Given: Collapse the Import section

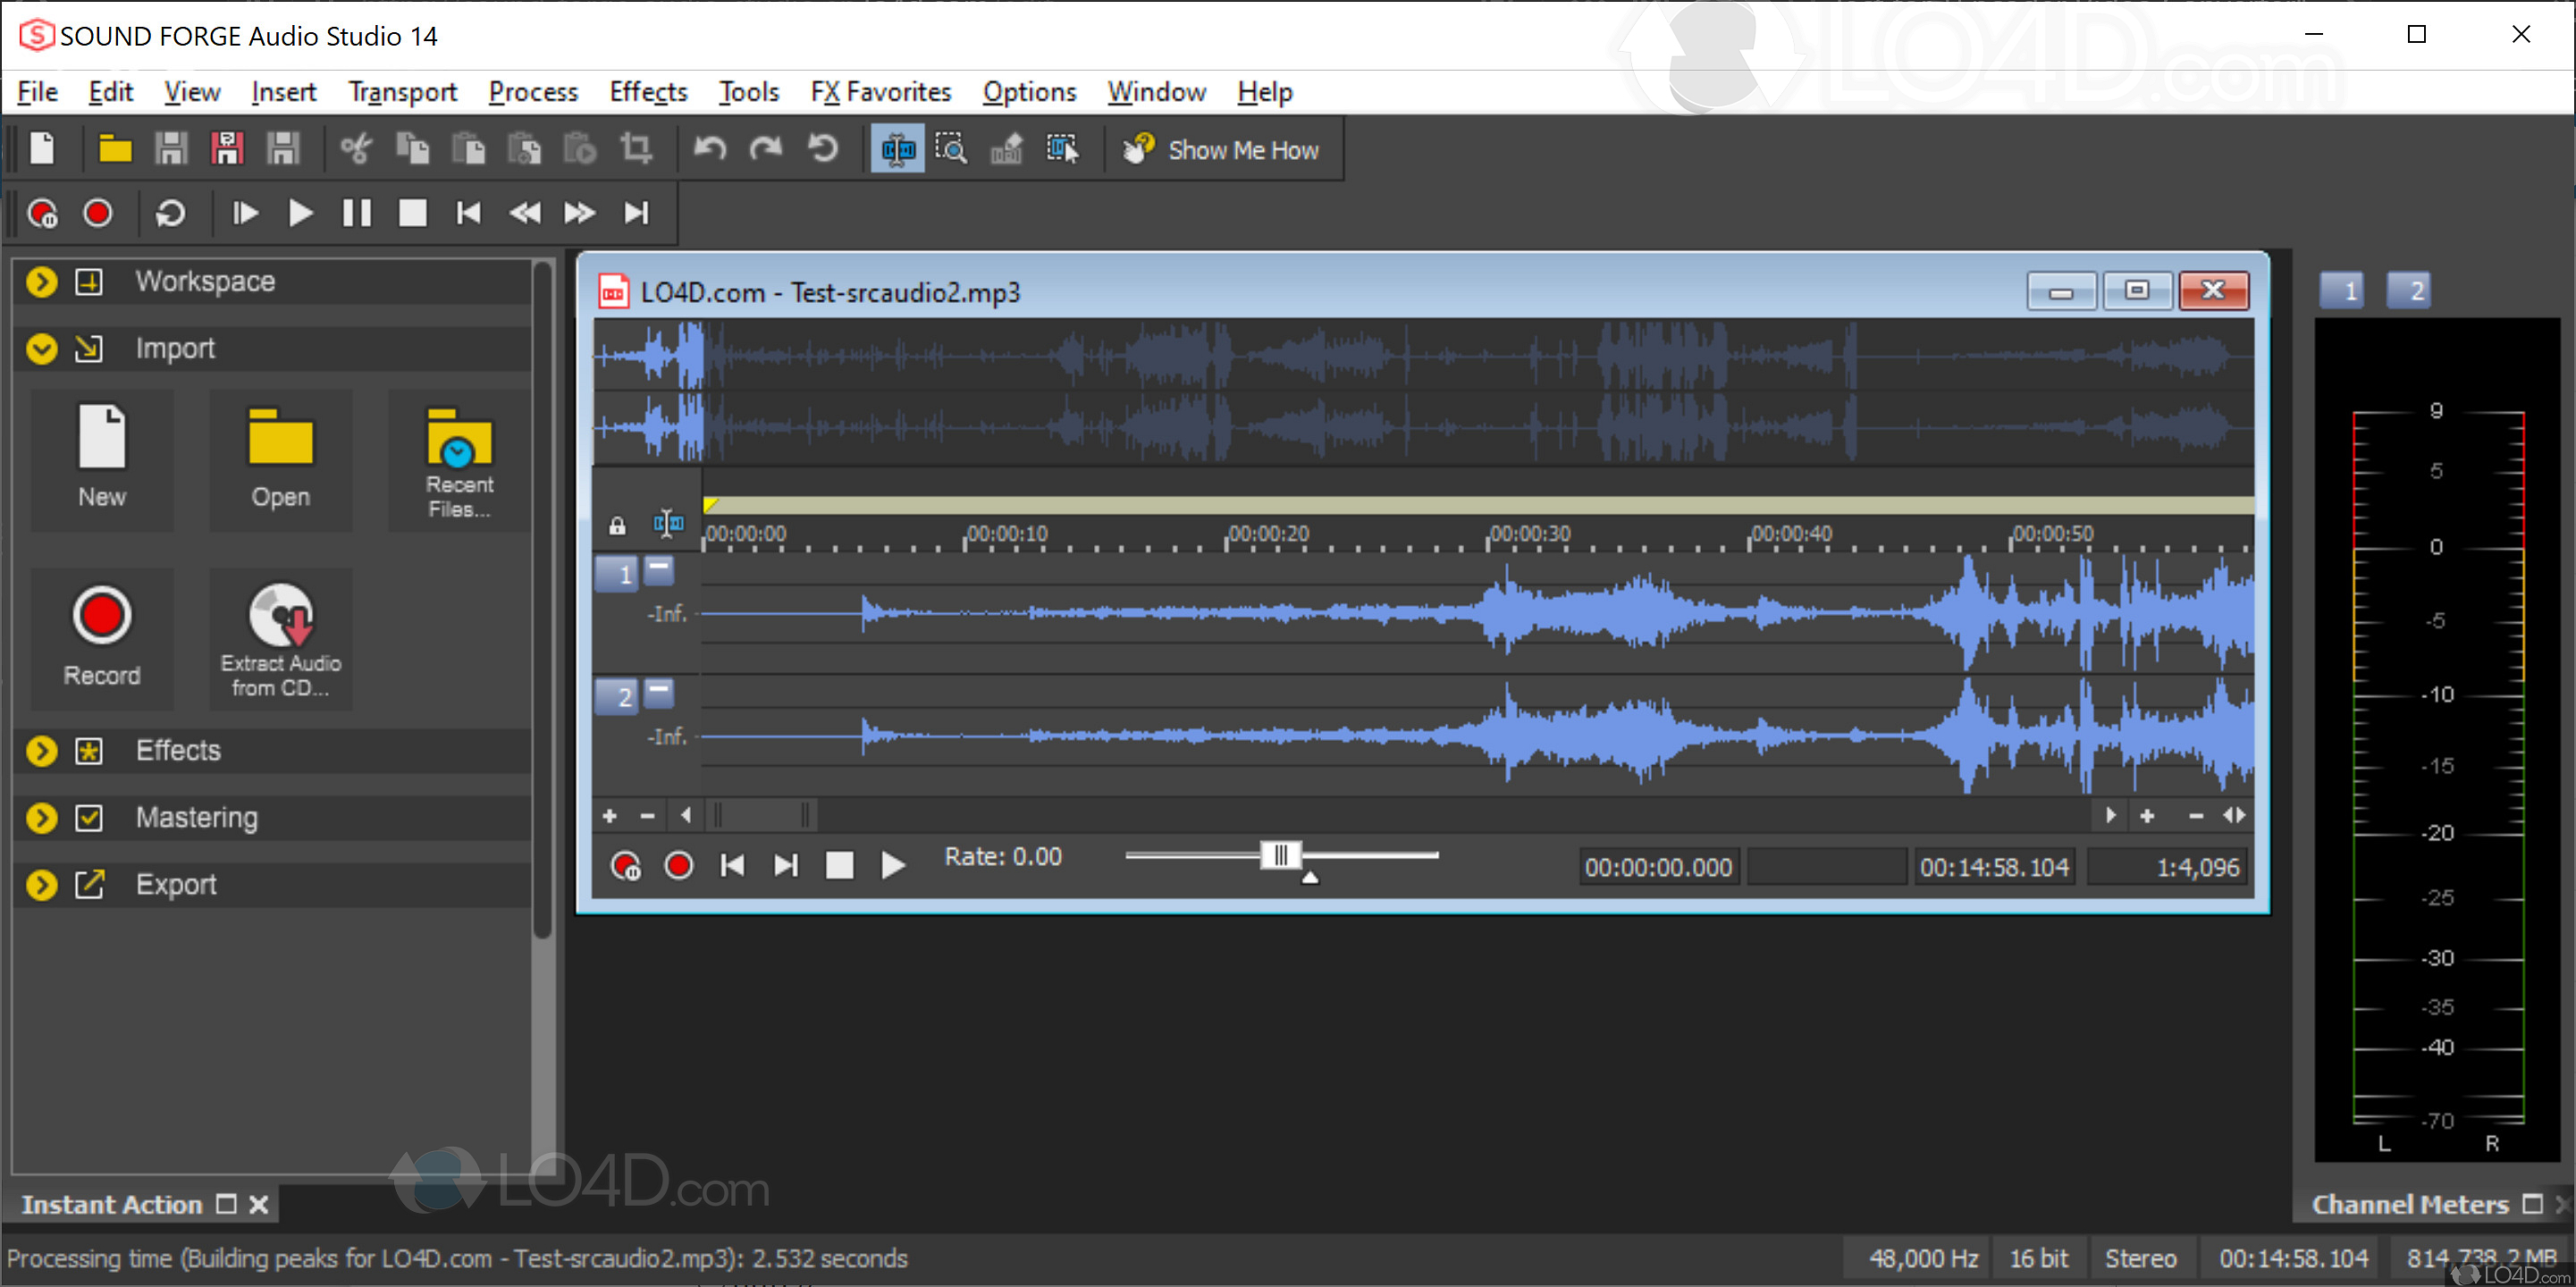Looking at the screenshot, I should coord(42,349).
